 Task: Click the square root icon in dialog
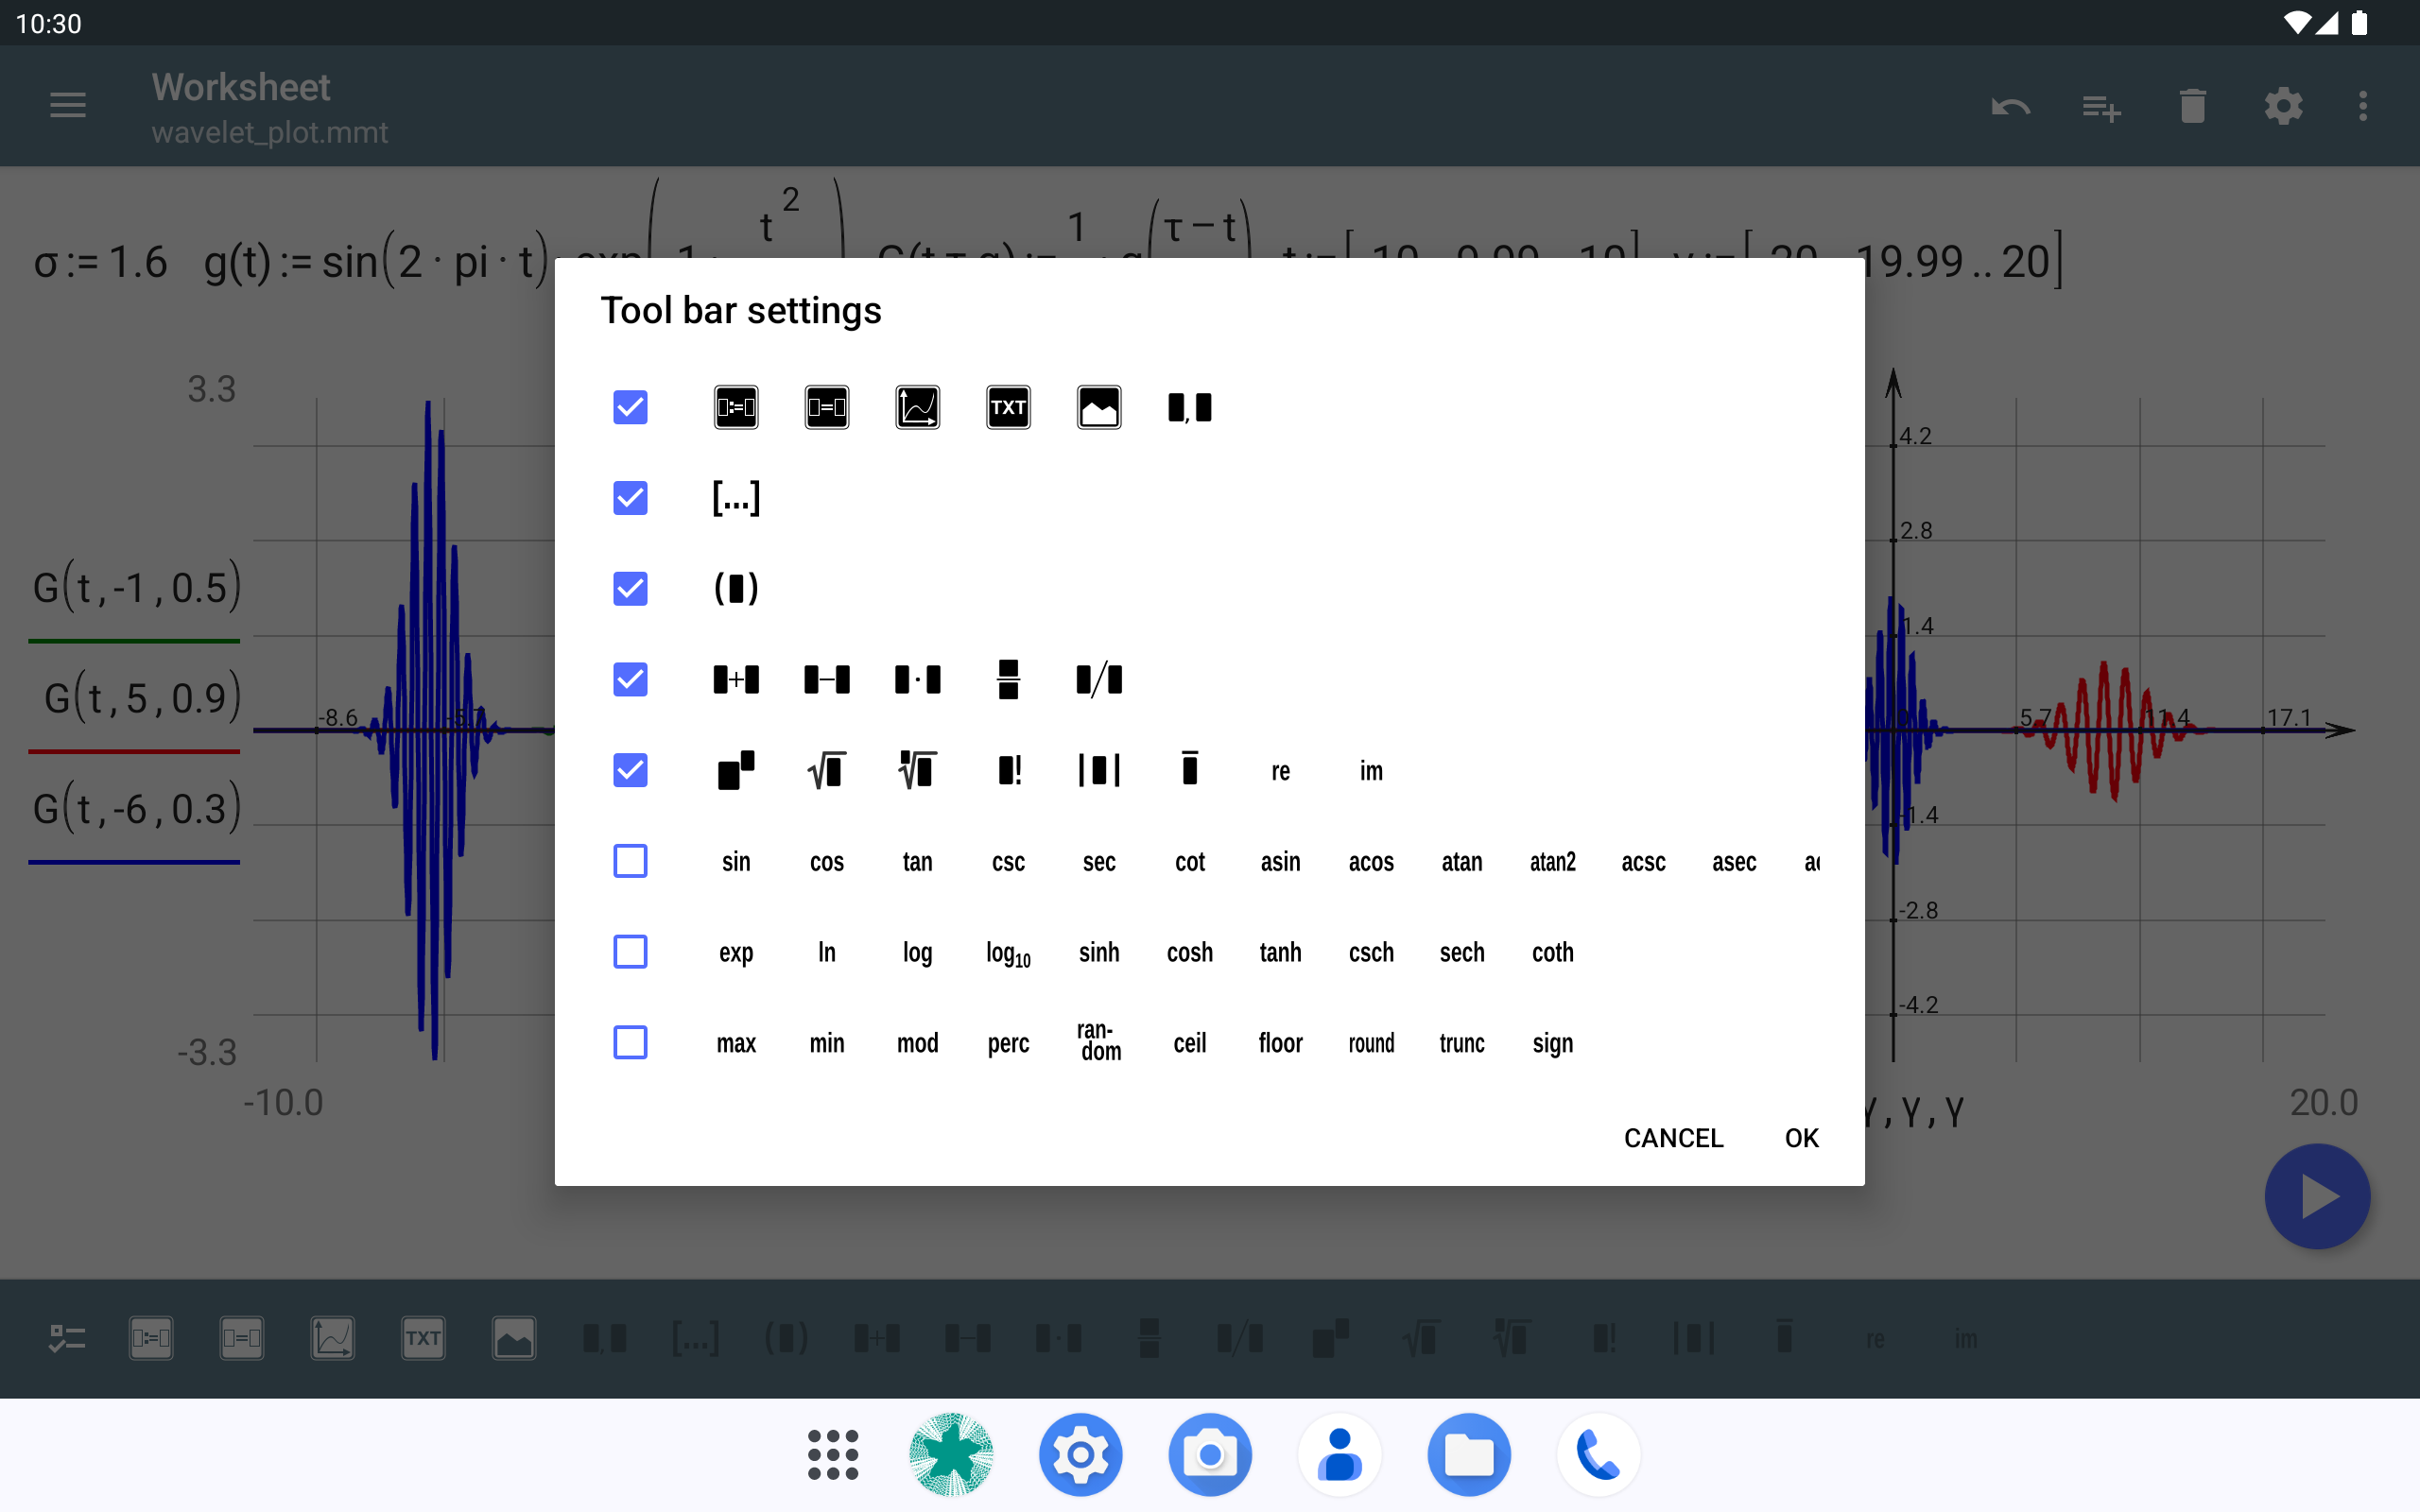827,771
